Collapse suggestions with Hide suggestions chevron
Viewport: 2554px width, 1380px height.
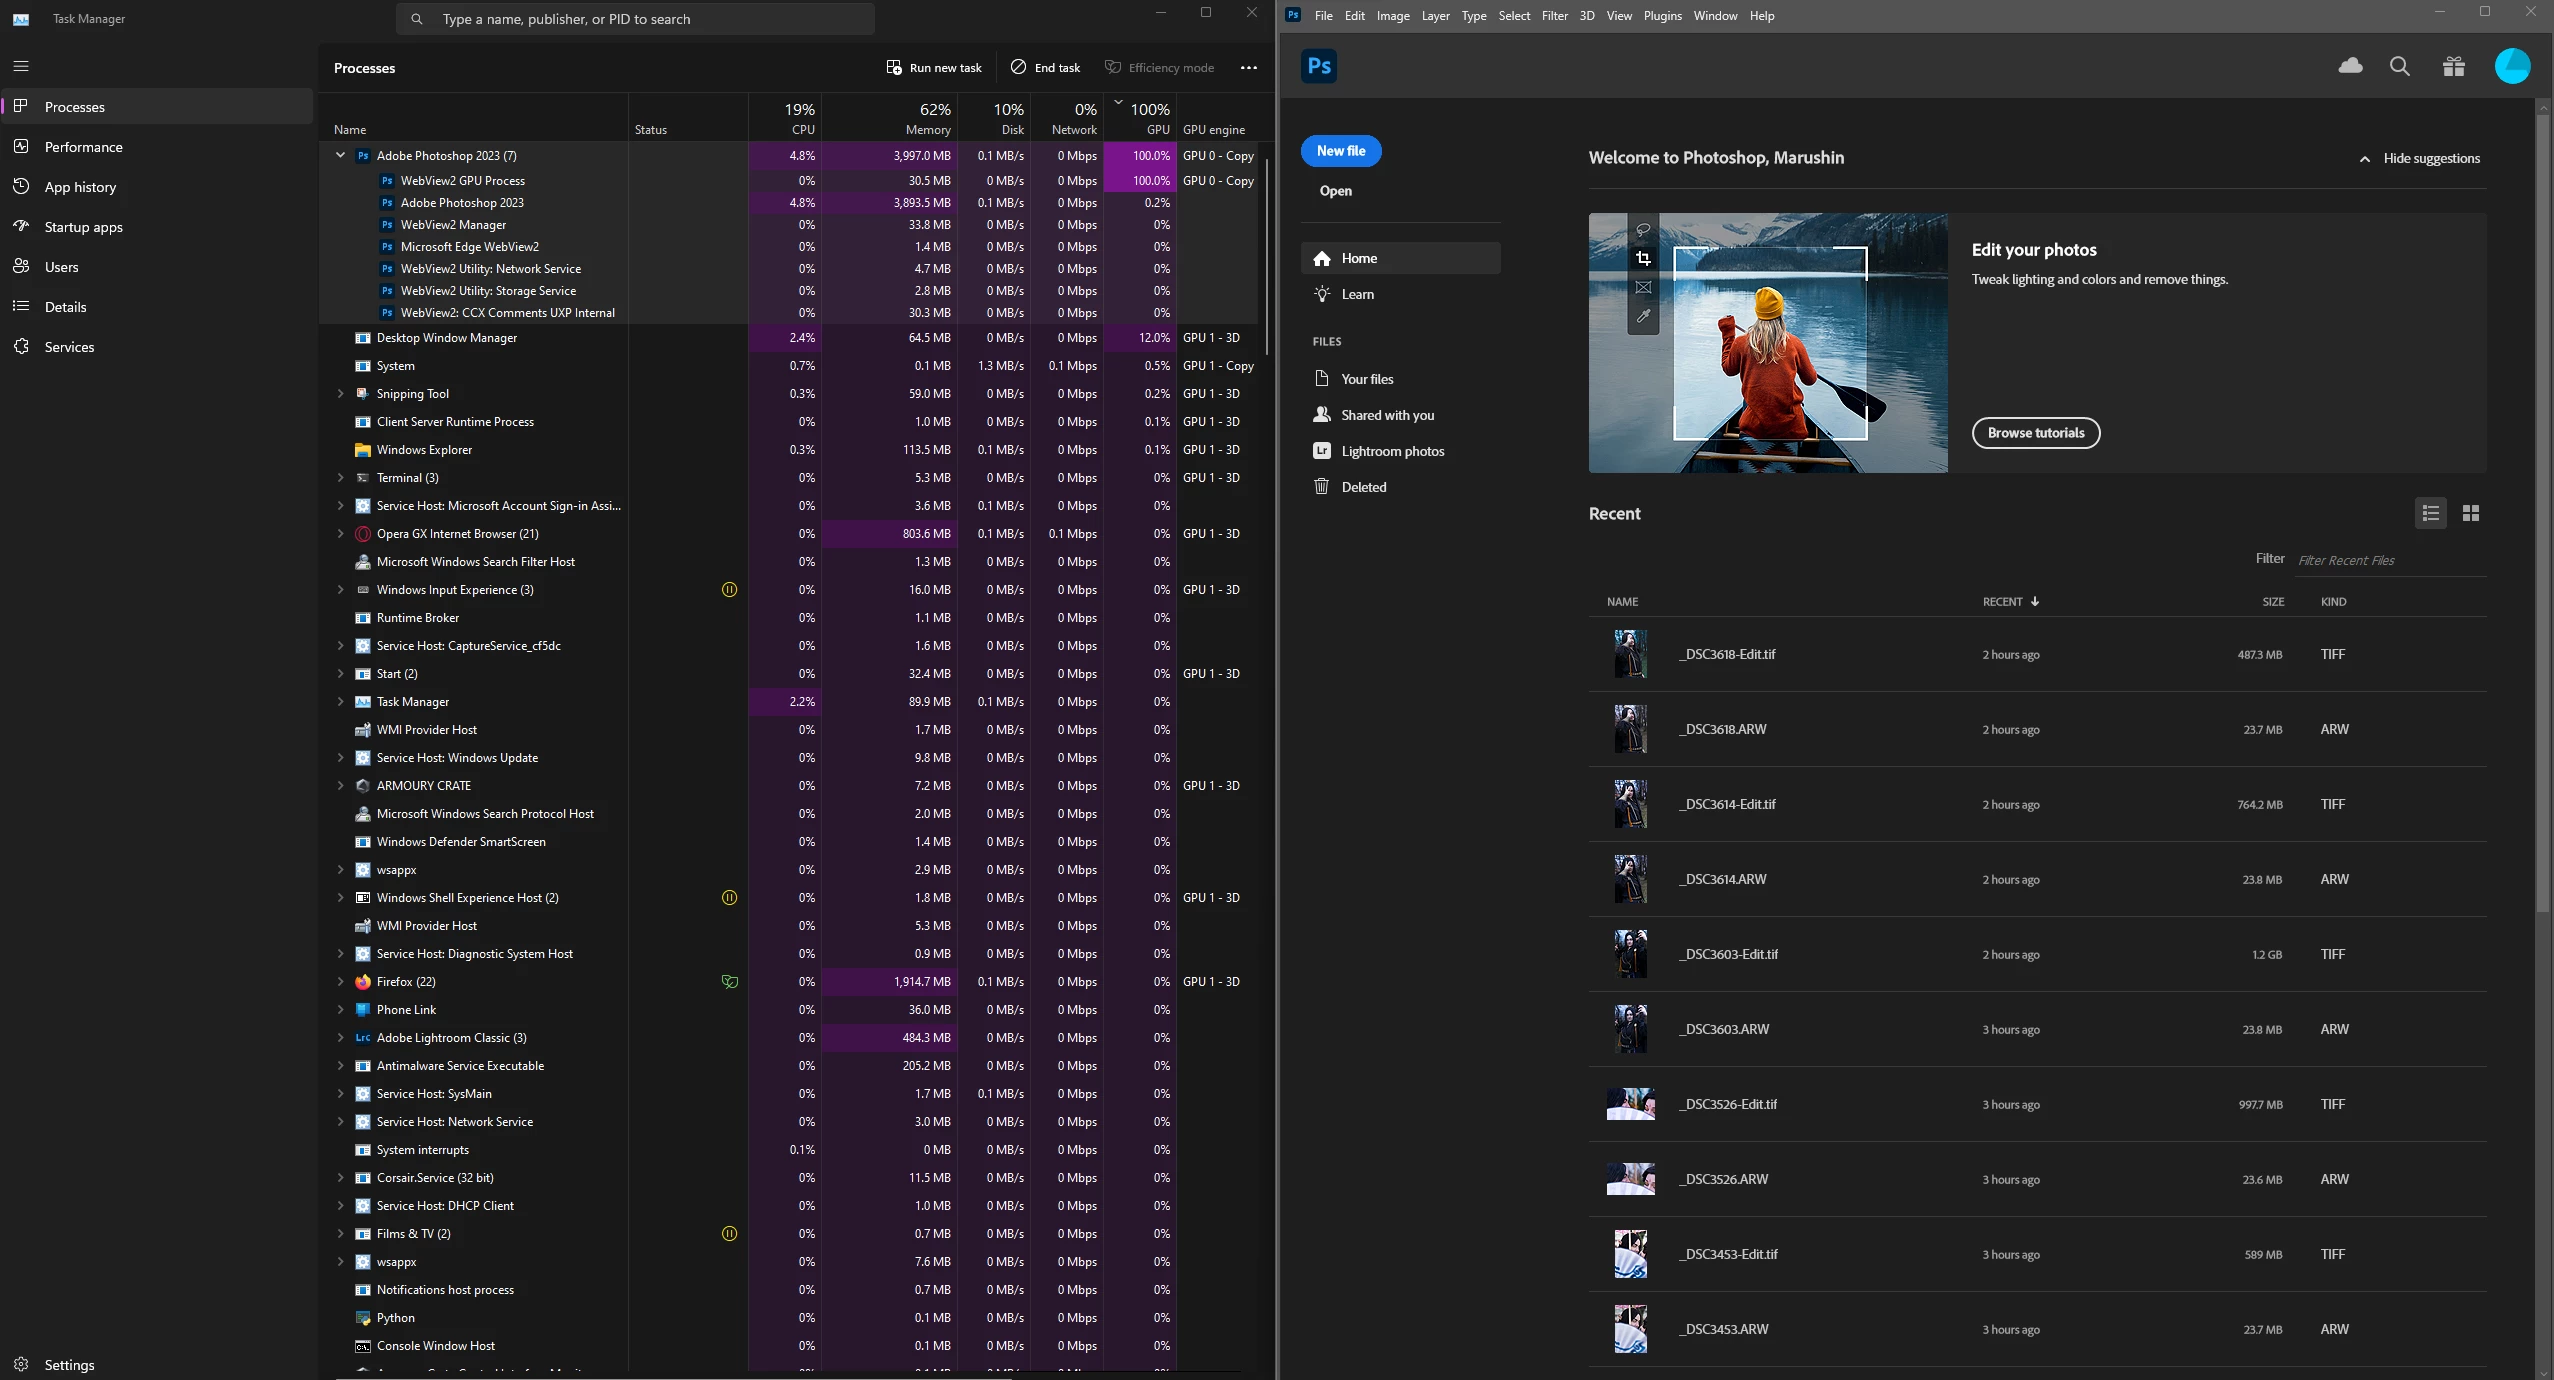tap(2364, 159)
